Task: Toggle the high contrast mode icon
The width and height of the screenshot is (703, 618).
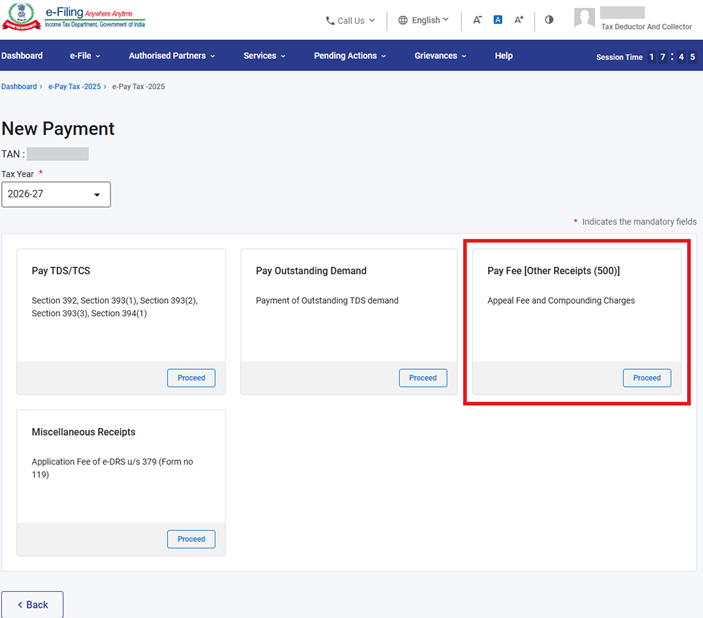Action: point(549,20)
